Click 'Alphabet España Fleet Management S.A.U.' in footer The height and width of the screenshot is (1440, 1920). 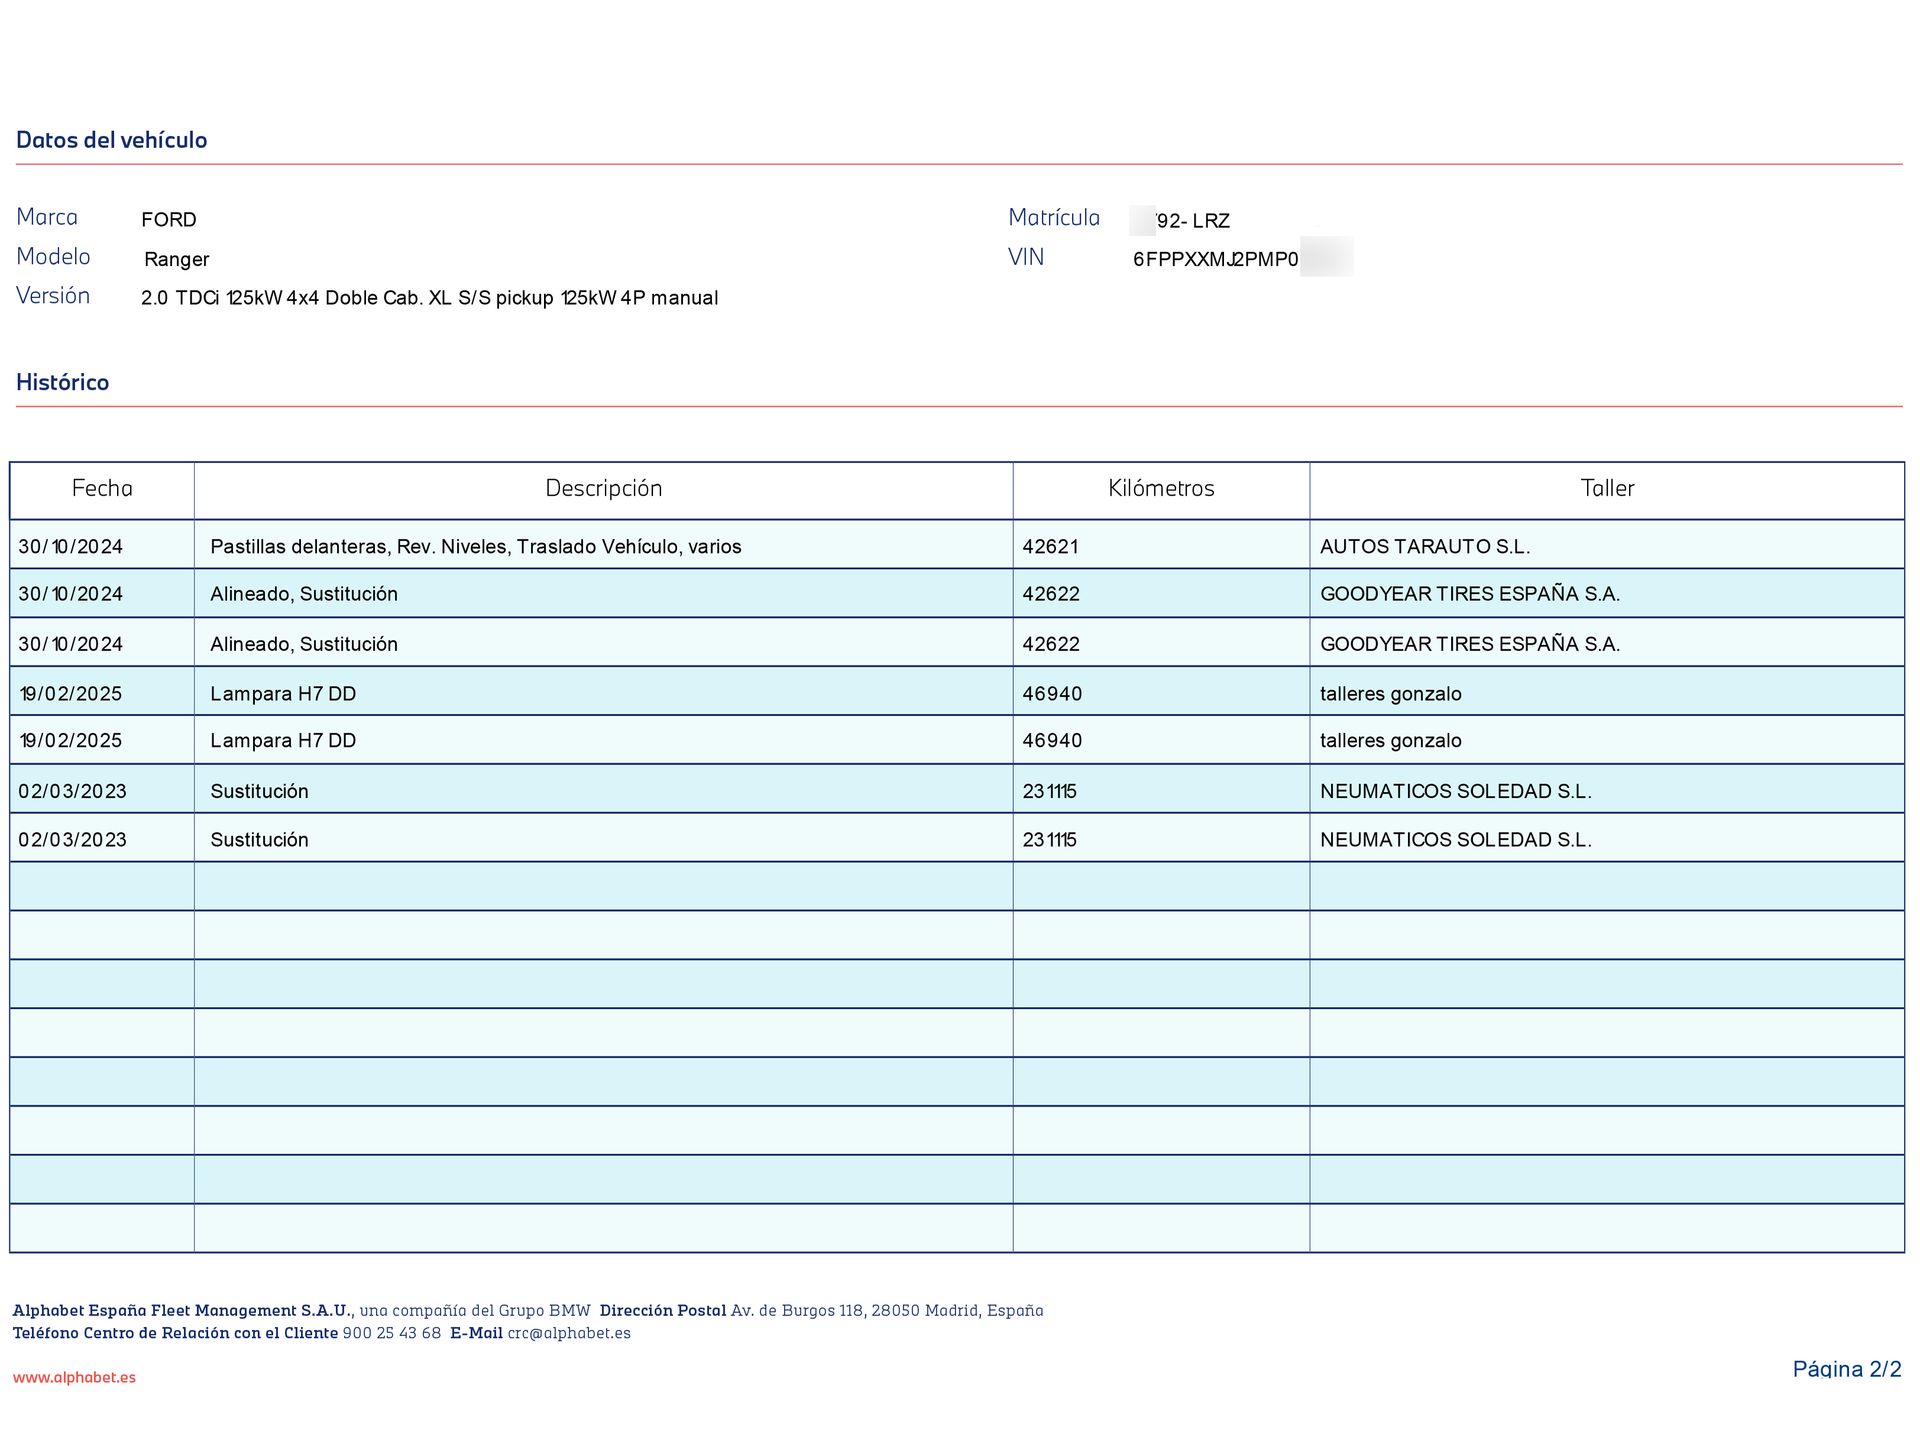[x=182, y=1311]
